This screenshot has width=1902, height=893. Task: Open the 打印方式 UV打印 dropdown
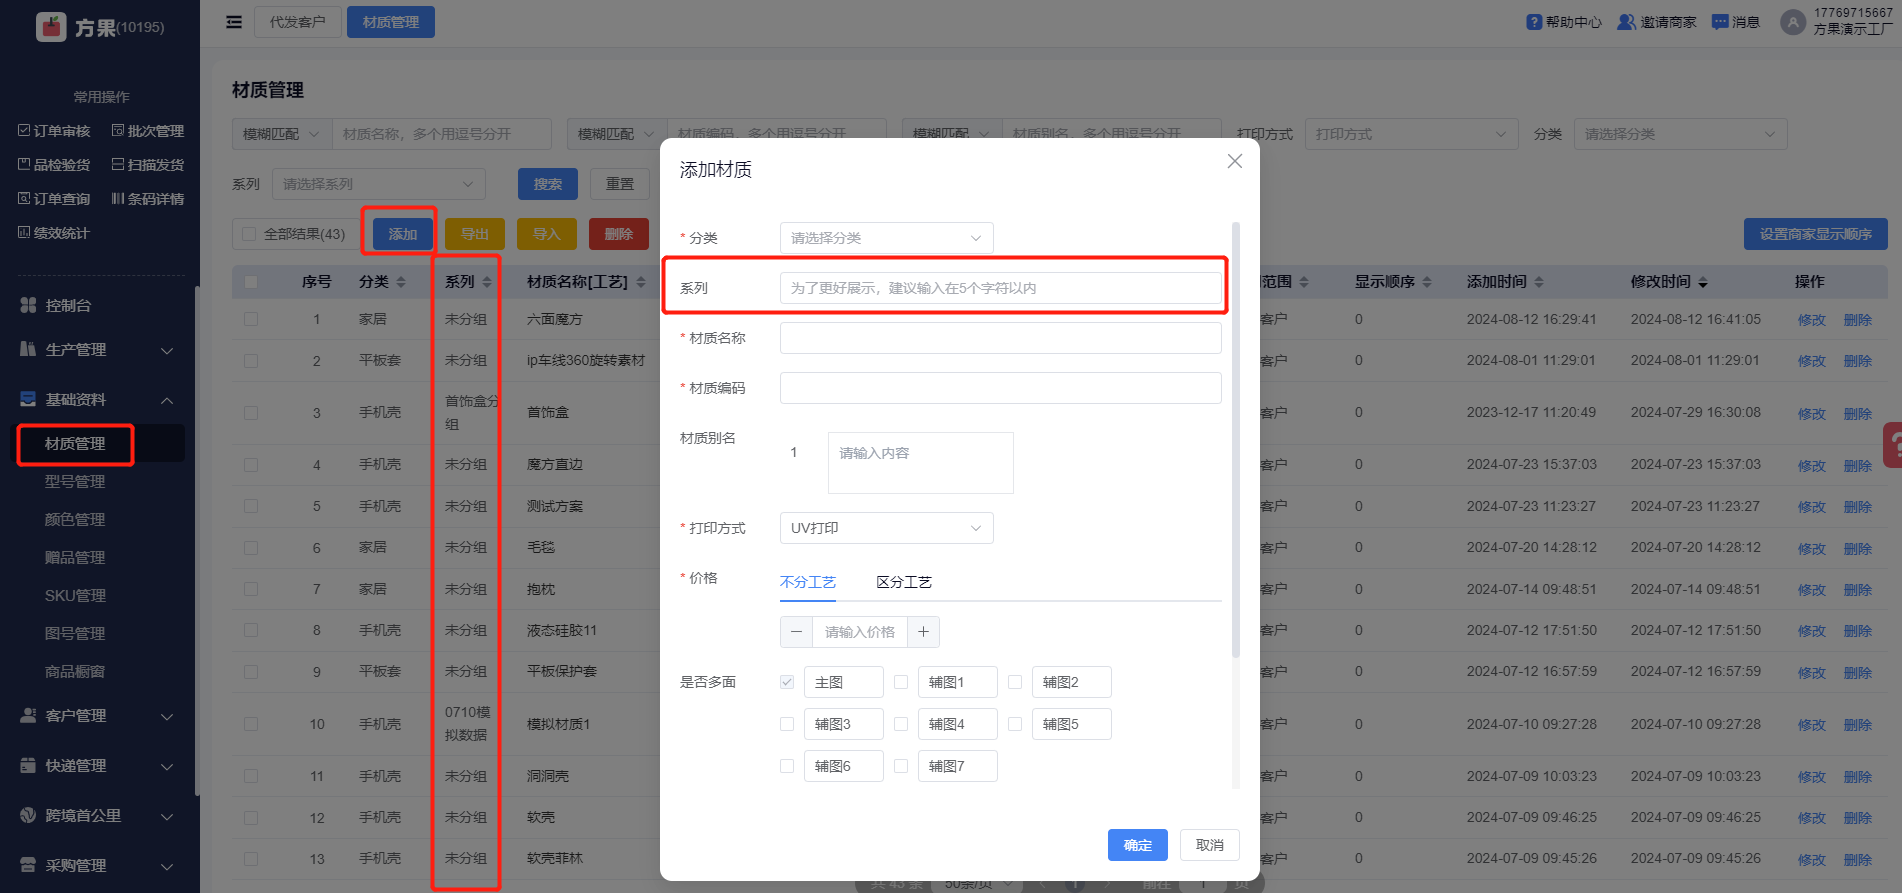click(x=886, y=528)
